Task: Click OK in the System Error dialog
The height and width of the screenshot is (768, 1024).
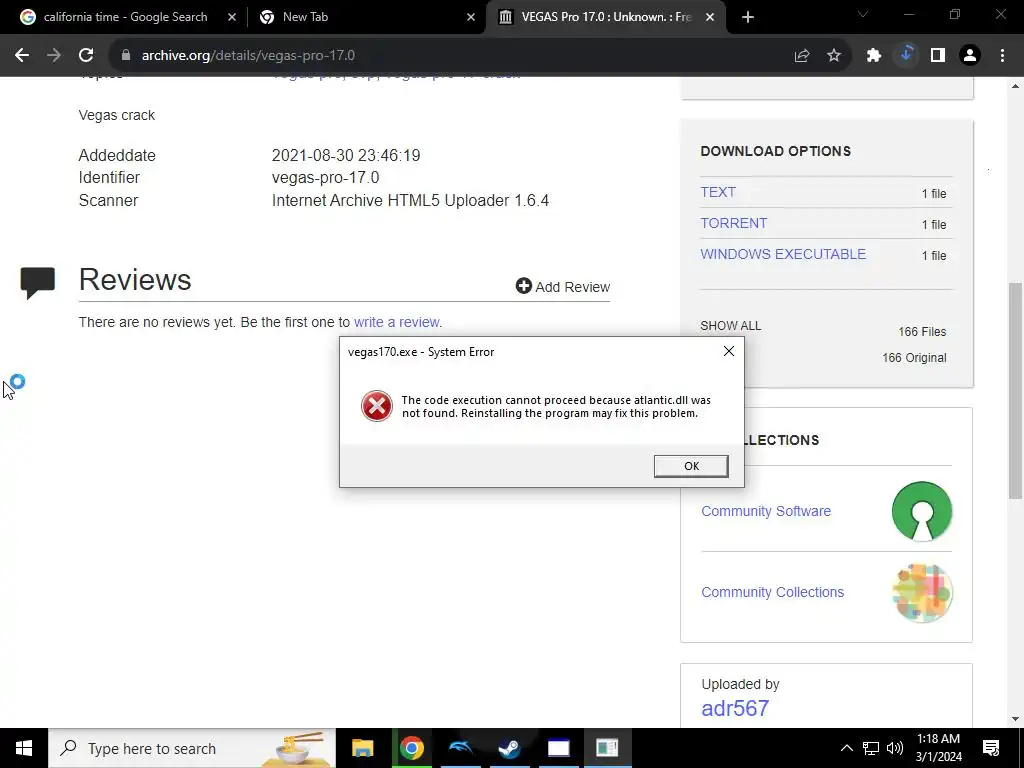Action: click(x=691, y=466)
